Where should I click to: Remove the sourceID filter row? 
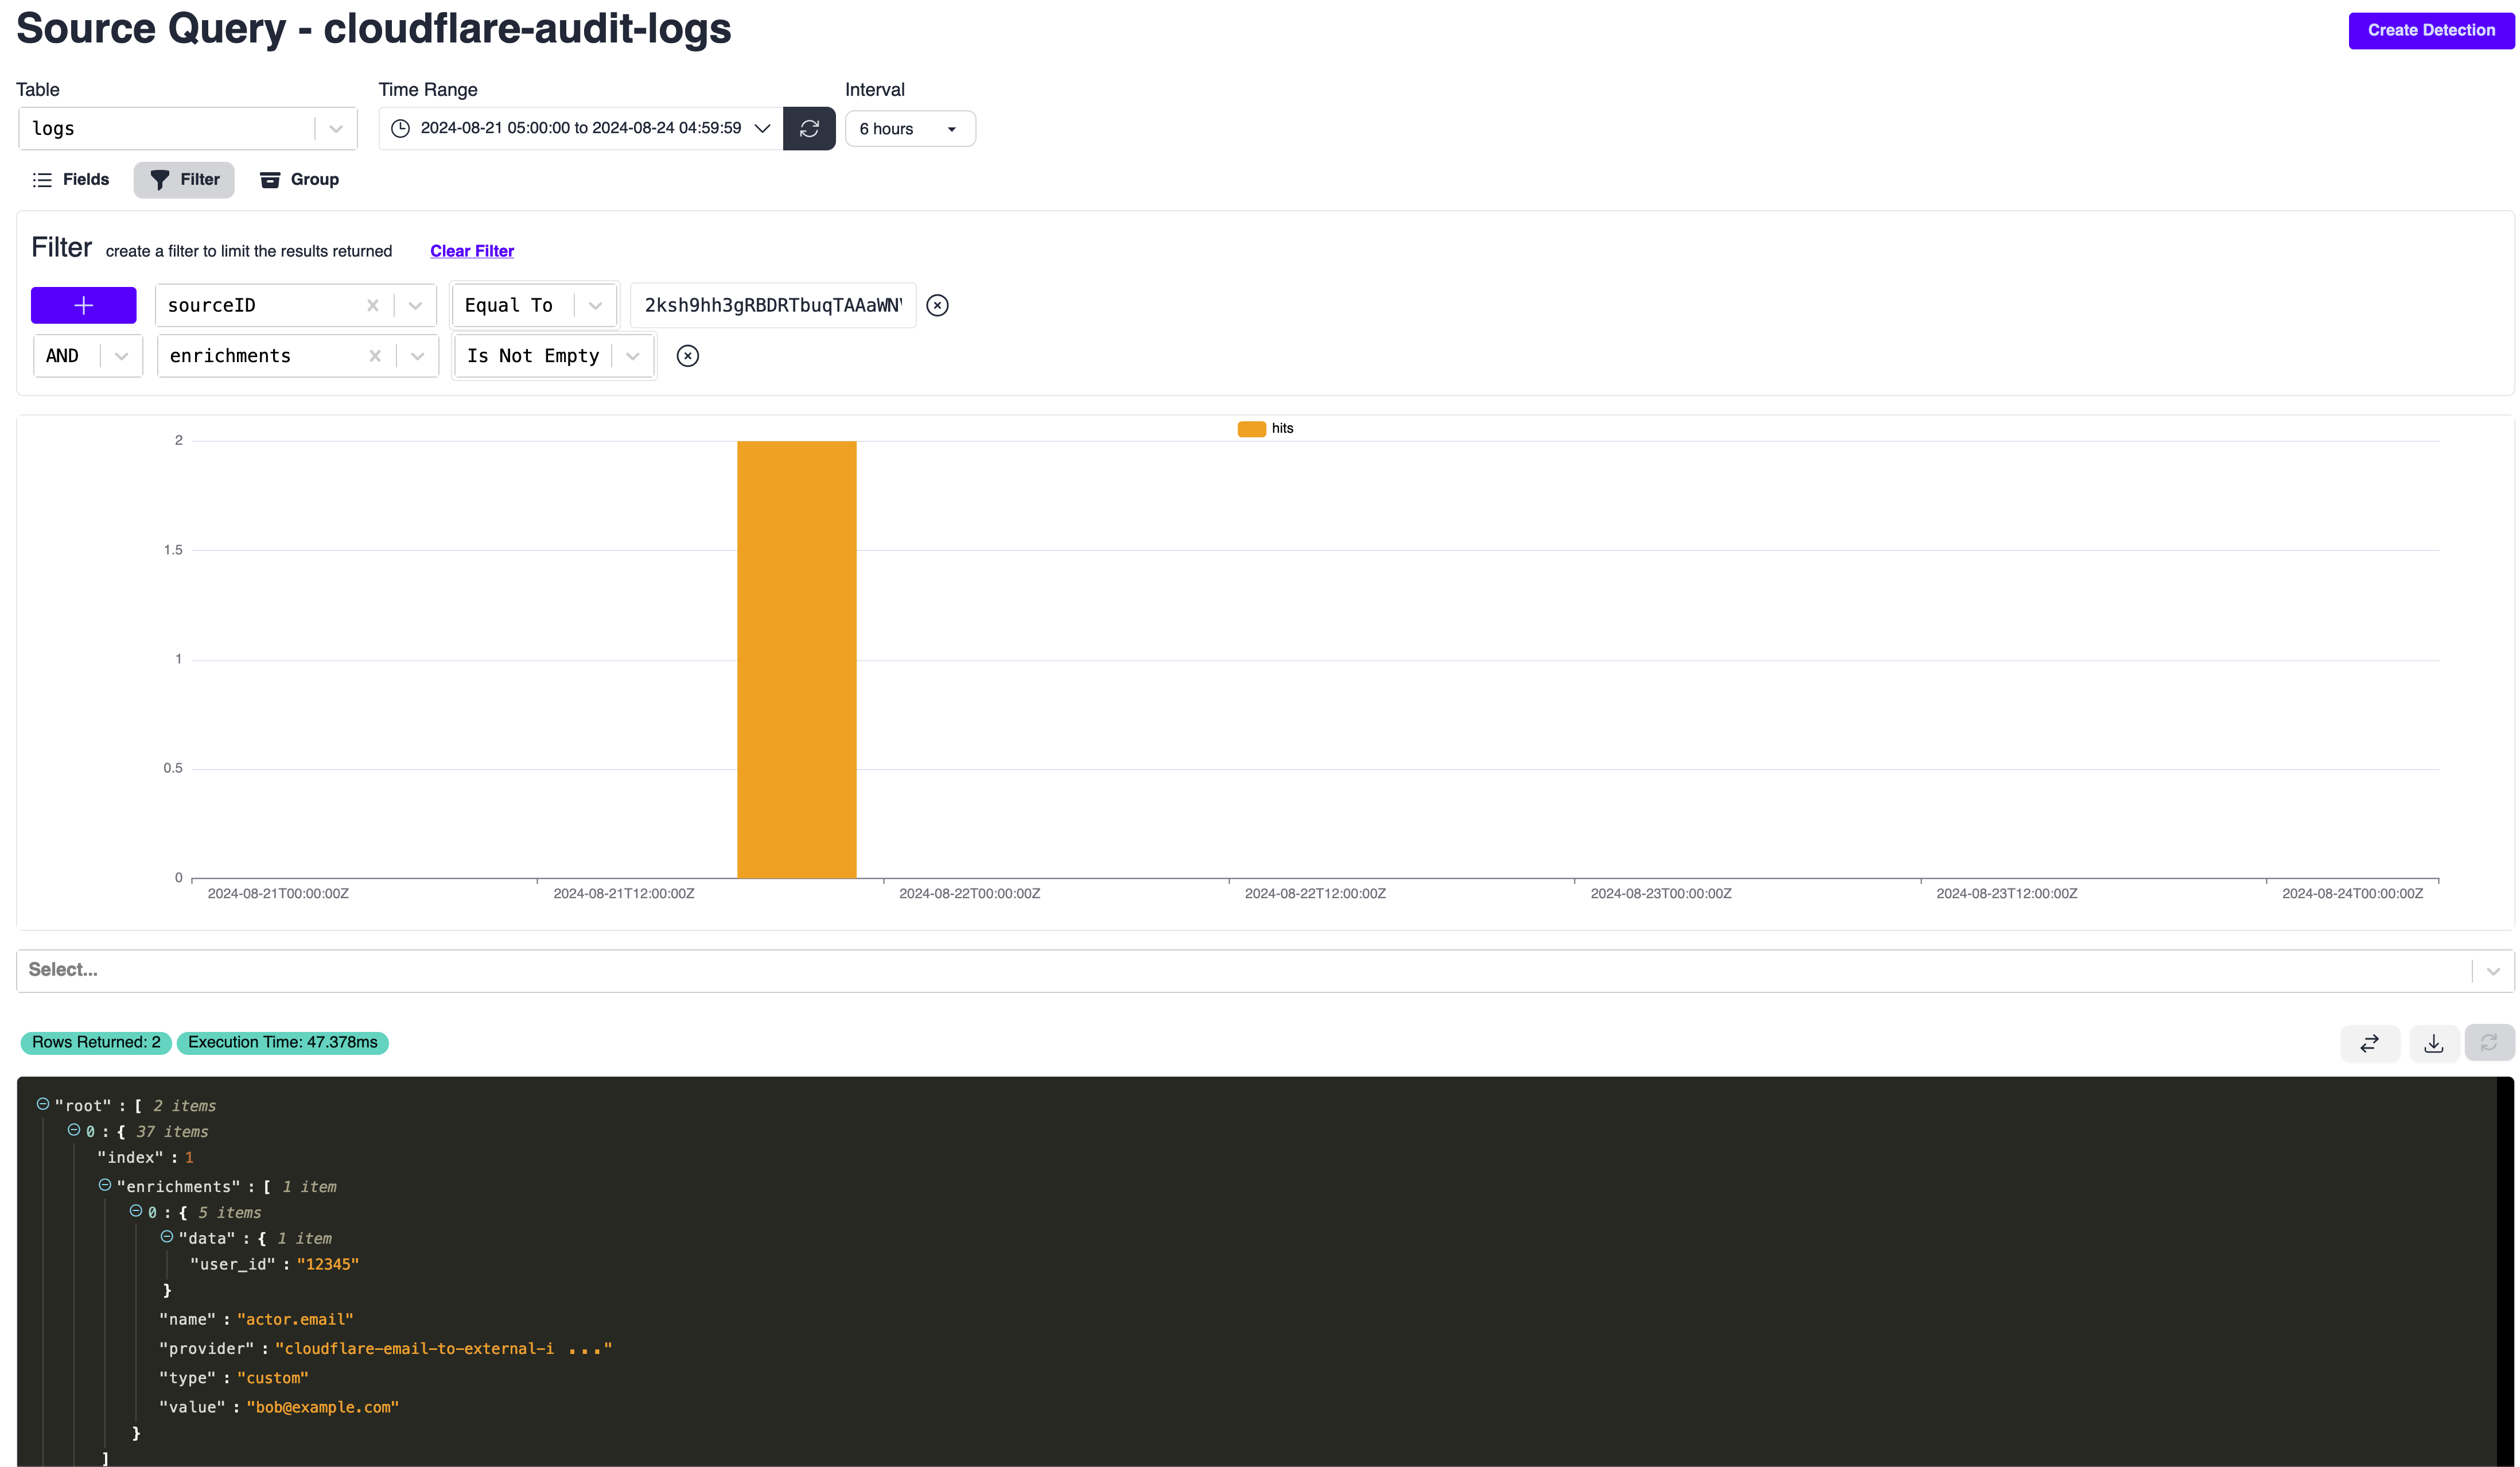click(937, 305)
